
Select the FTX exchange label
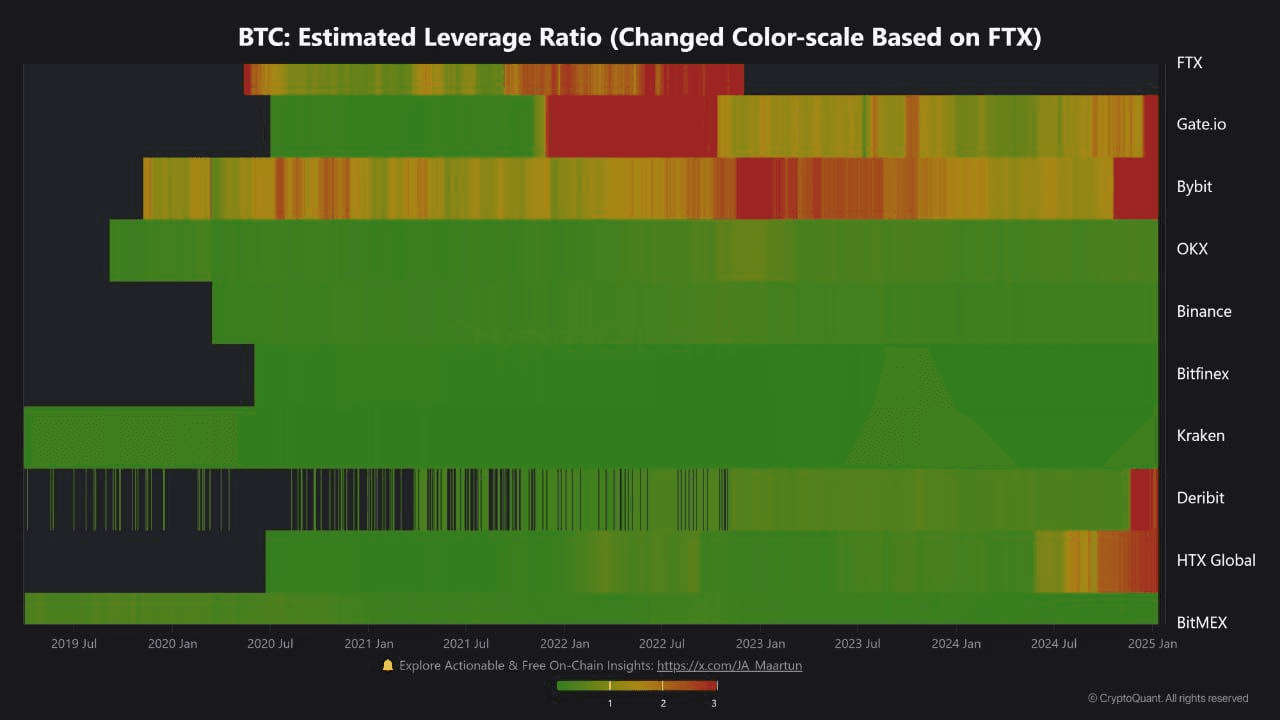[x=1189, y=63]
